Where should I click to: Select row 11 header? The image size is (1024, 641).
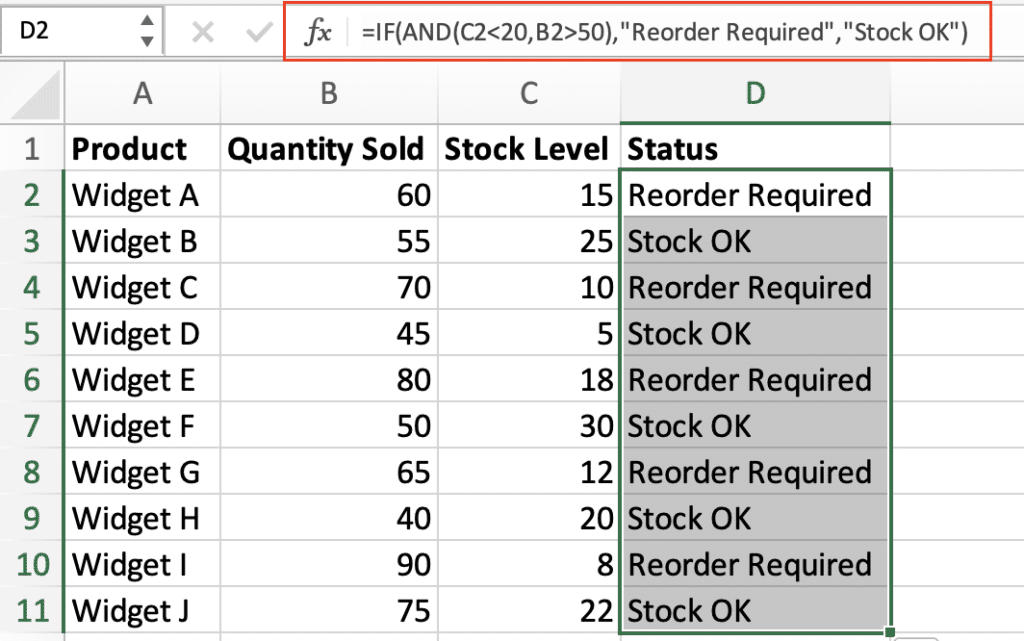coord(31,610)
